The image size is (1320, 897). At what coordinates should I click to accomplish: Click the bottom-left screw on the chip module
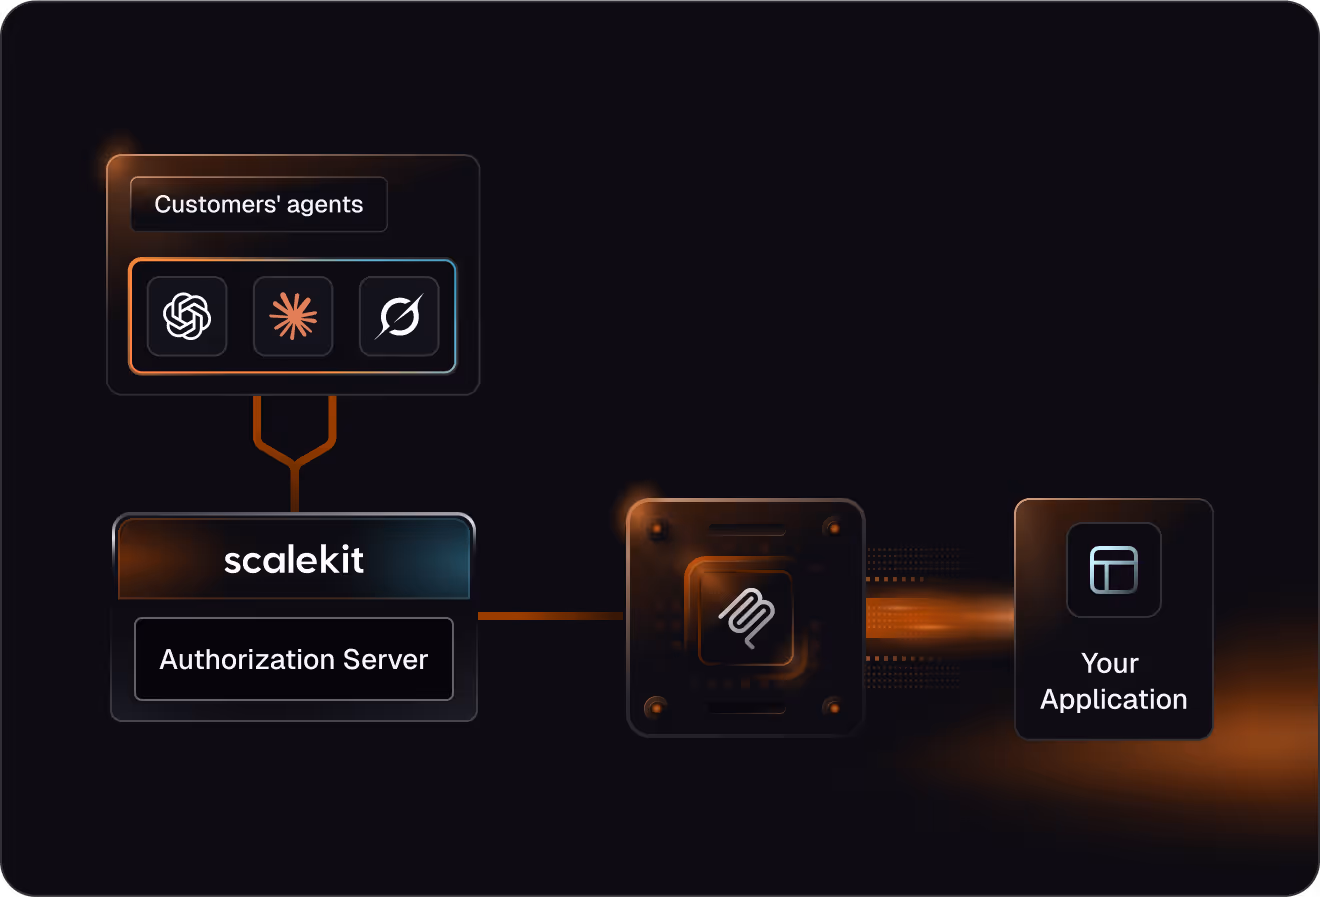[656, 707]
